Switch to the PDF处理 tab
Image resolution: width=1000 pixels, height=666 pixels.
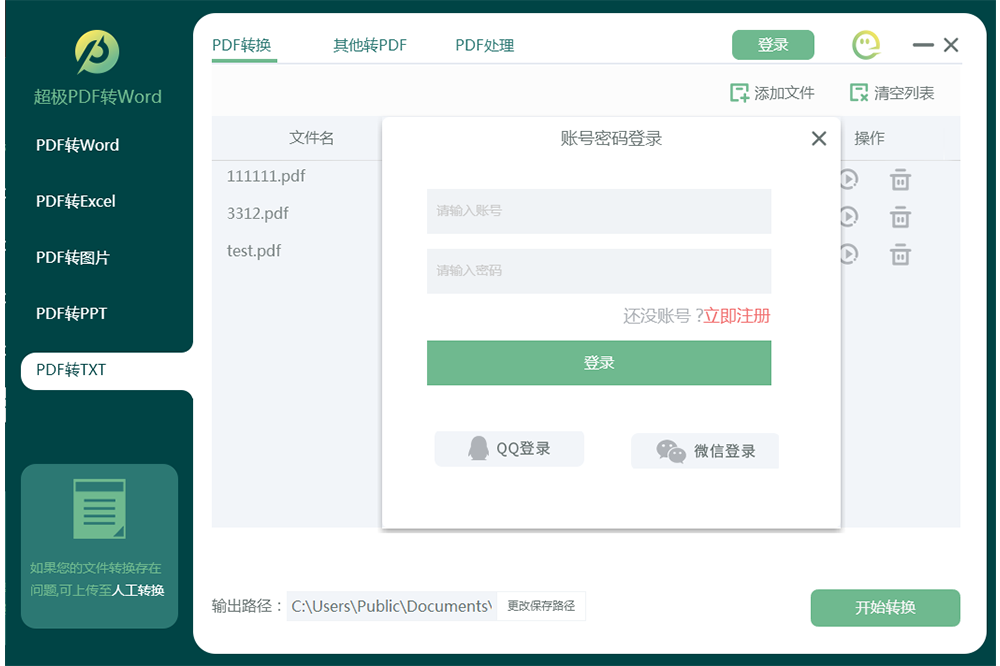(x=485, y=45)
